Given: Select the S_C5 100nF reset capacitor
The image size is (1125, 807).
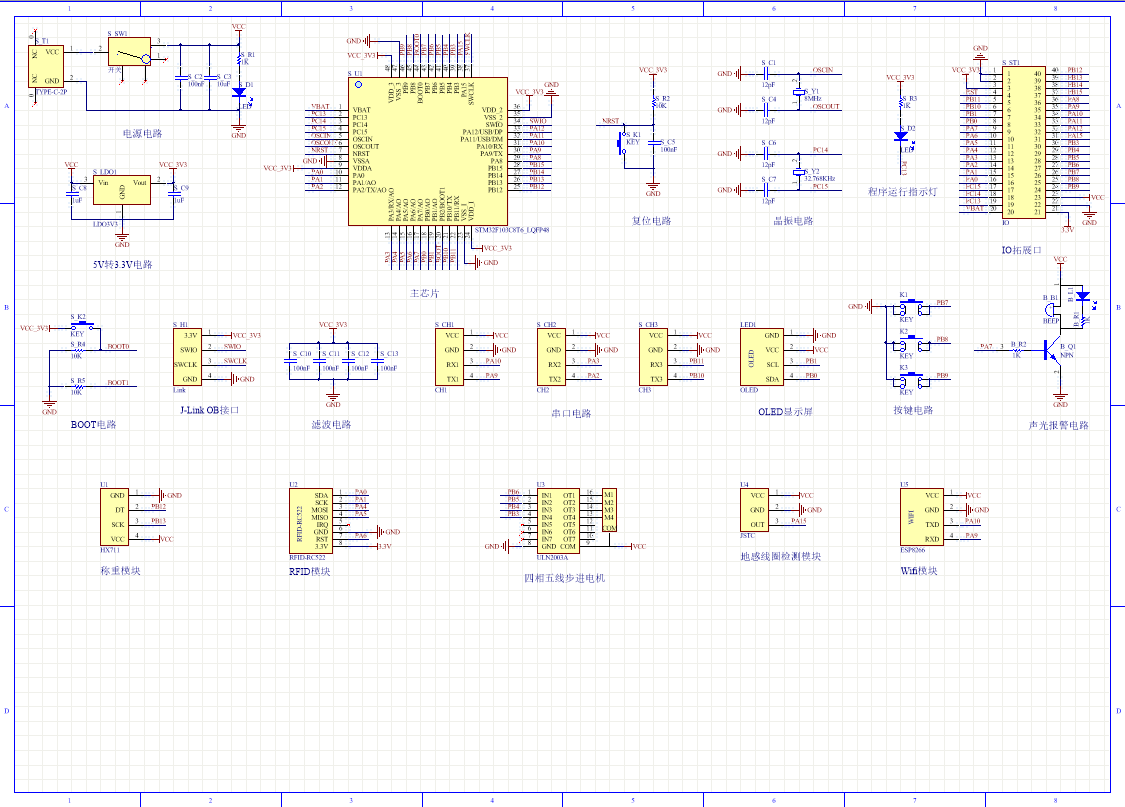Looking at the screenshot, I should [x=654, y=143].
